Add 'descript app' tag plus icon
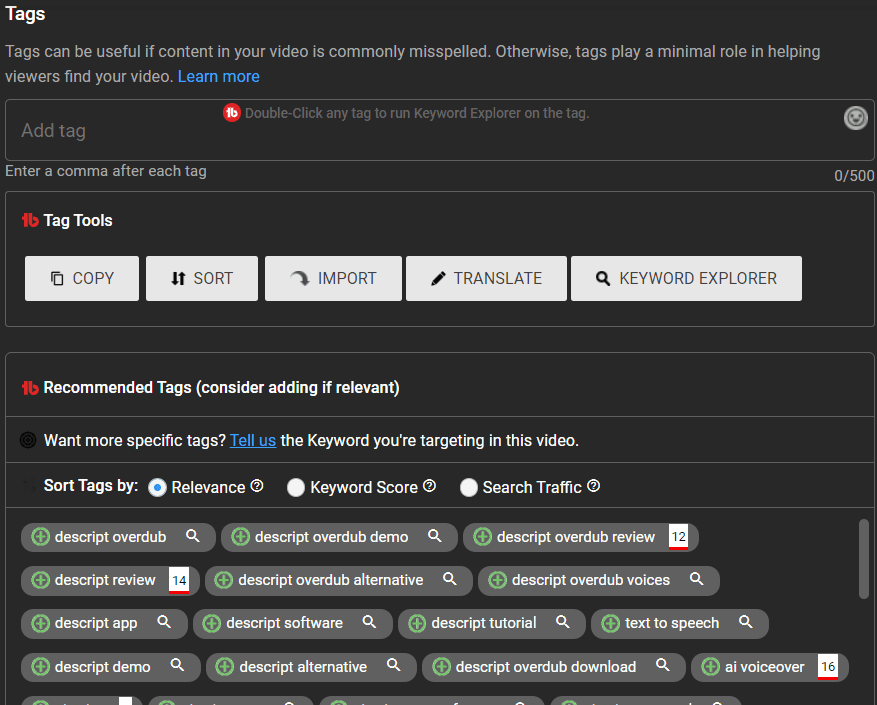The image size is (877, 705). pyautogui.click(x=40, y=623)
